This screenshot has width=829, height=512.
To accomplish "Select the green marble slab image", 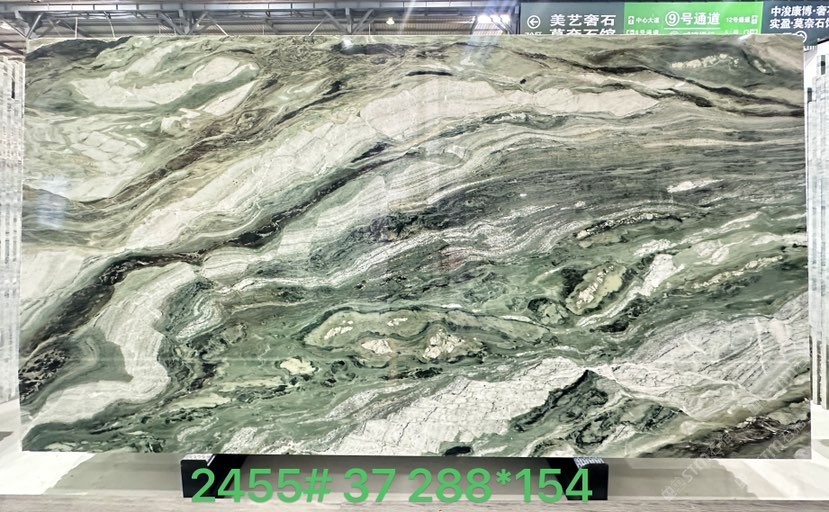I will [x=414, y=245].
